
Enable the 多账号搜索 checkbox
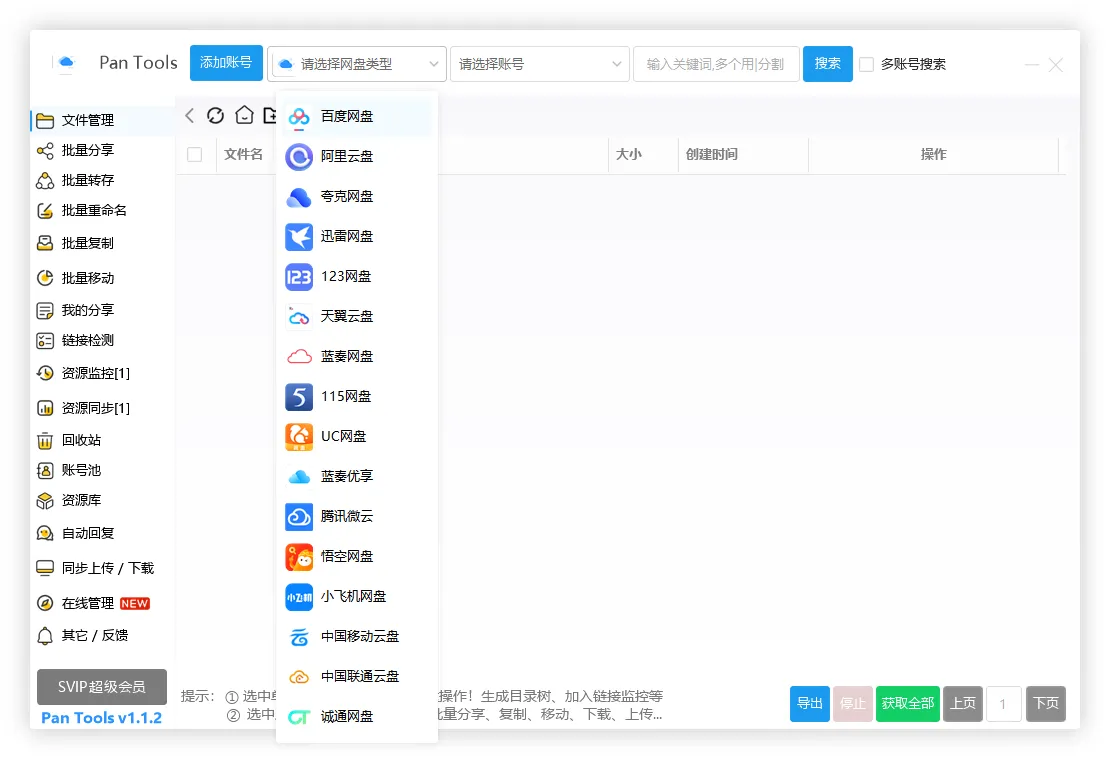[x=866, y=64]
